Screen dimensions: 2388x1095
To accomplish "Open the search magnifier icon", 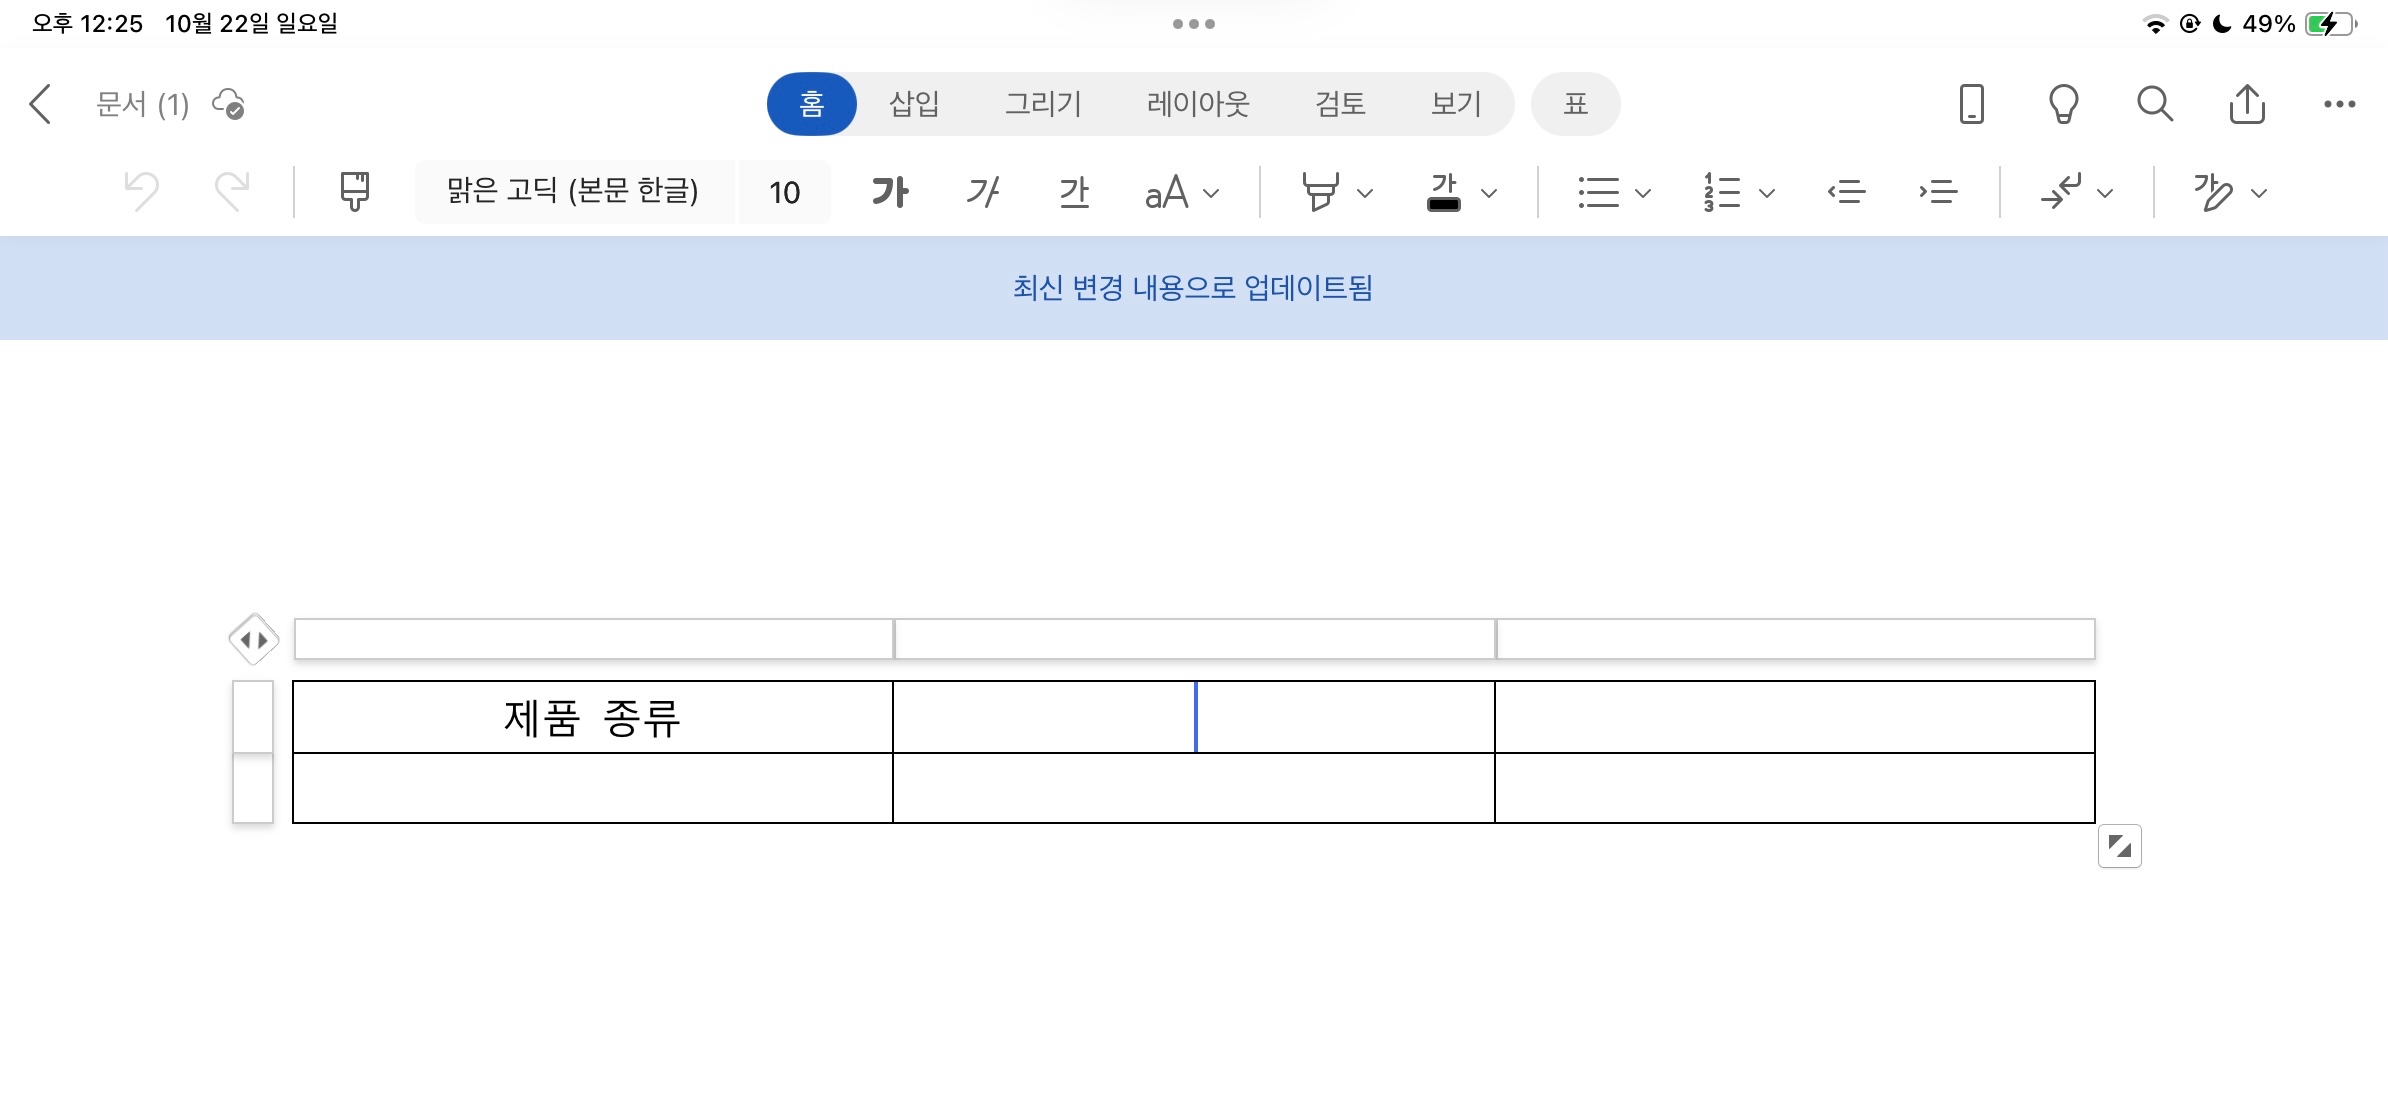I will (x=2154, y=104).
